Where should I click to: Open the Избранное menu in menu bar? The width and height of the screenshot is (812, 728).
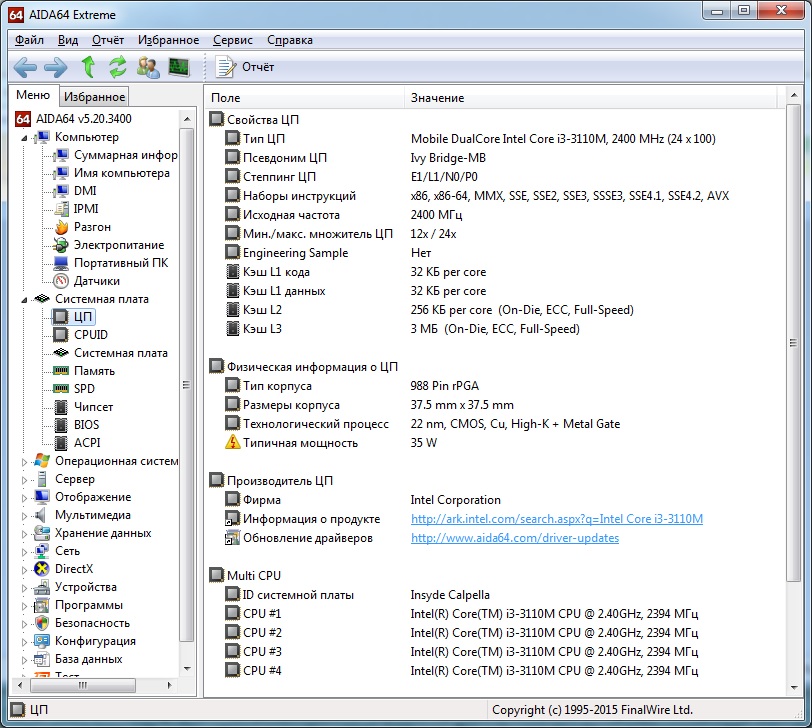[x=168, y=40]
